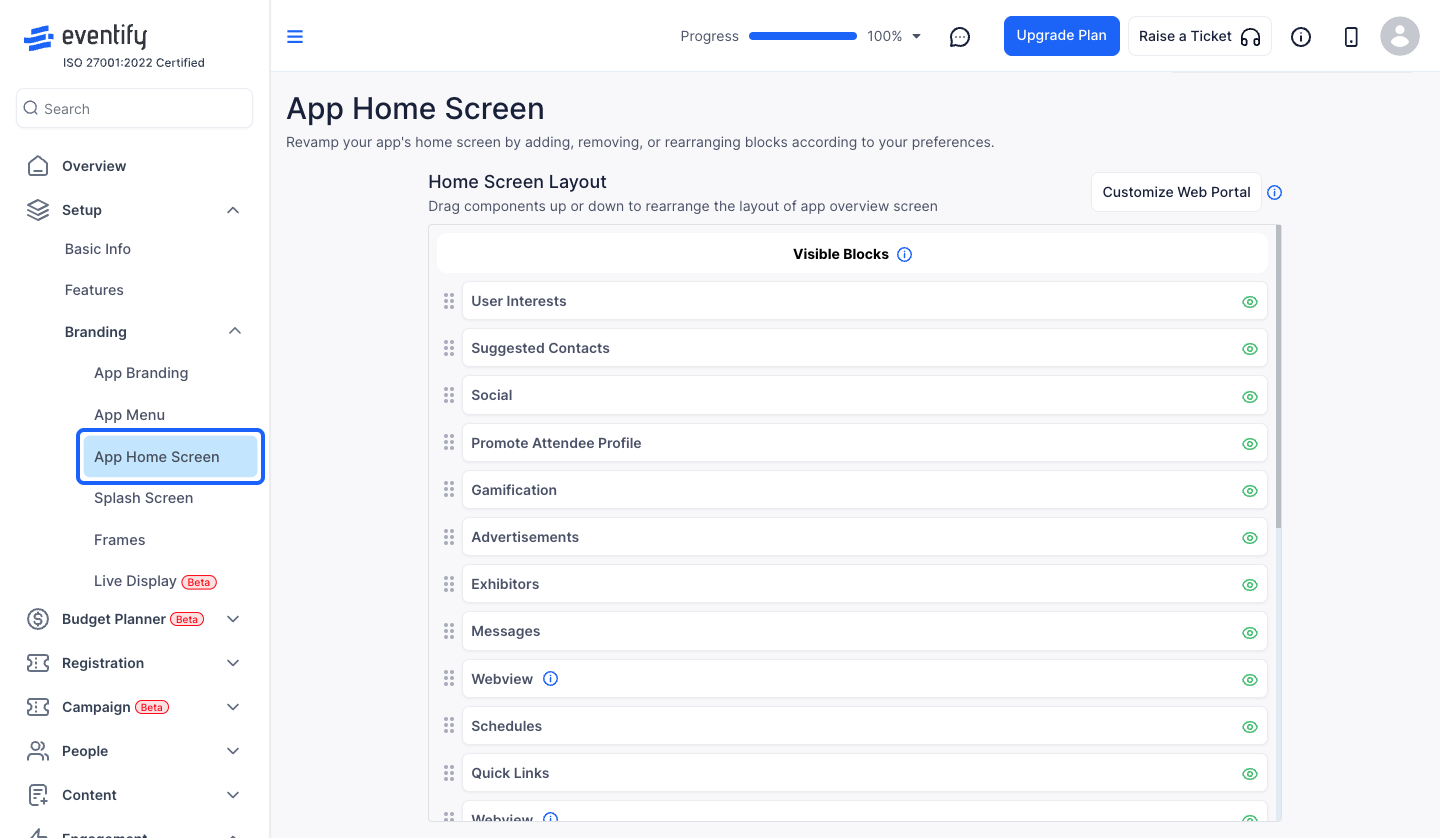
Task: Click the Content document icon
Action: pos(38,795)
